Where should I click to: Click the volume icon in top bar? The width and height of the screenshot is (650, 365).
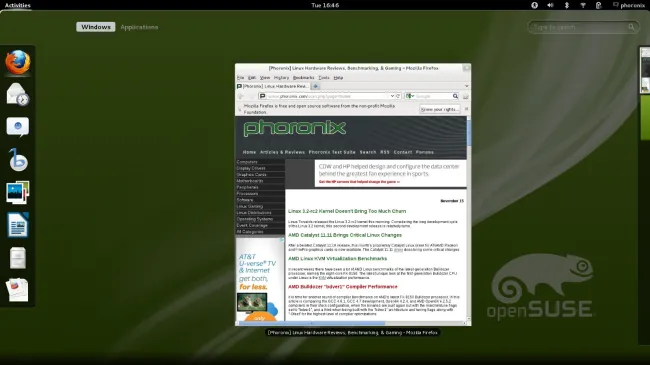(x=550, y=5)
